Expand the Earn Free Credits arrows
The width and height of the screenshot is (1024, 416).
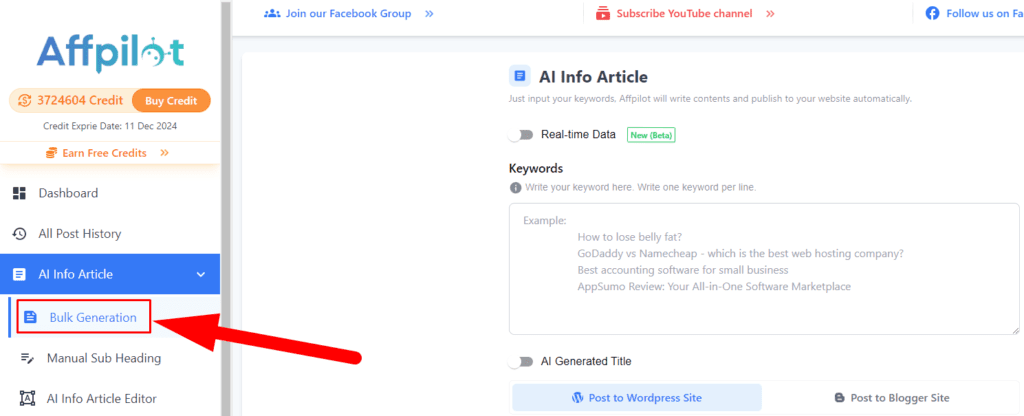click(164, 153)
